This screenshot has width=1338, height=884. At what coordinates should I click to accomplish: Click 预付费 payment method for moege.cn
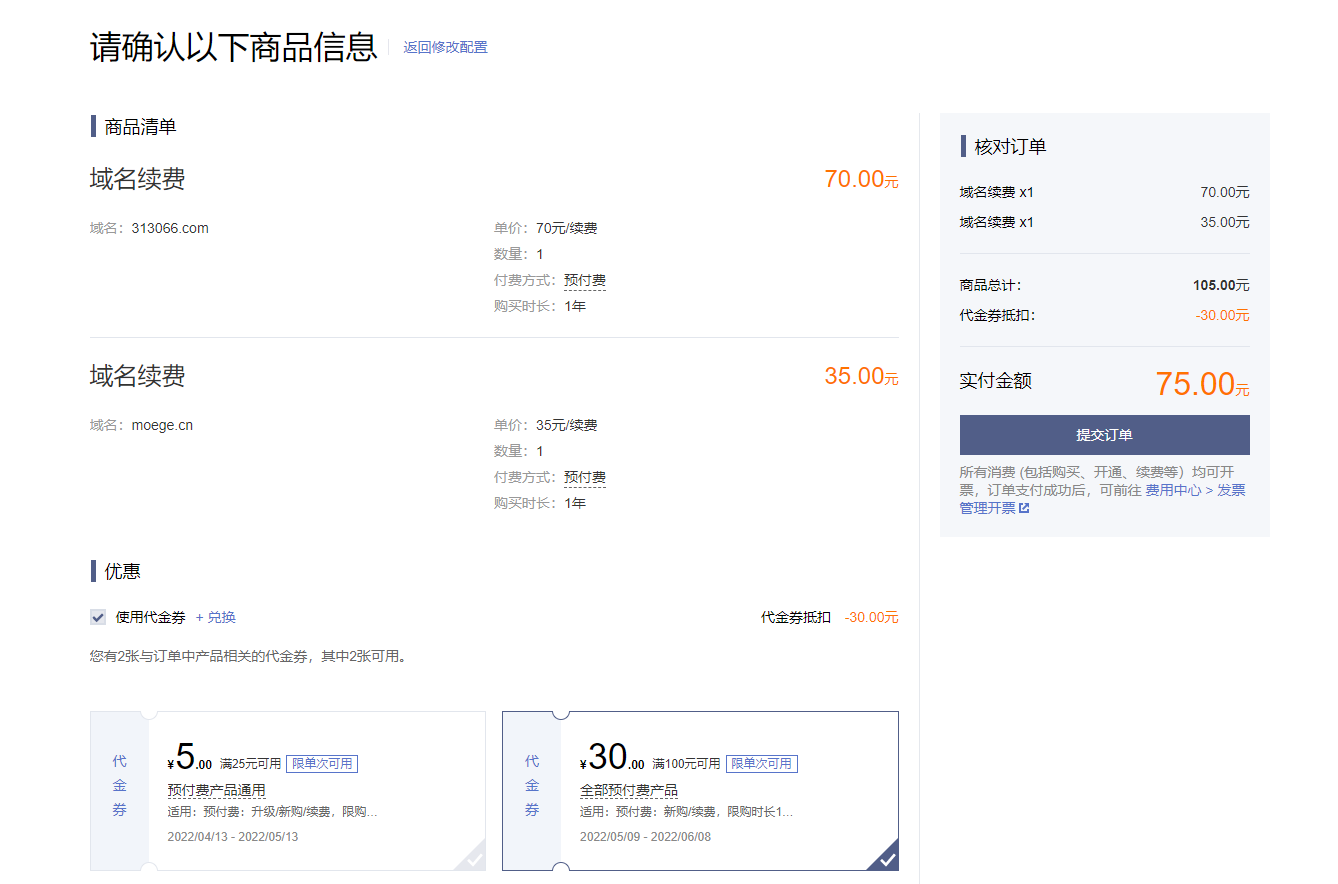[x=585, y=477]
